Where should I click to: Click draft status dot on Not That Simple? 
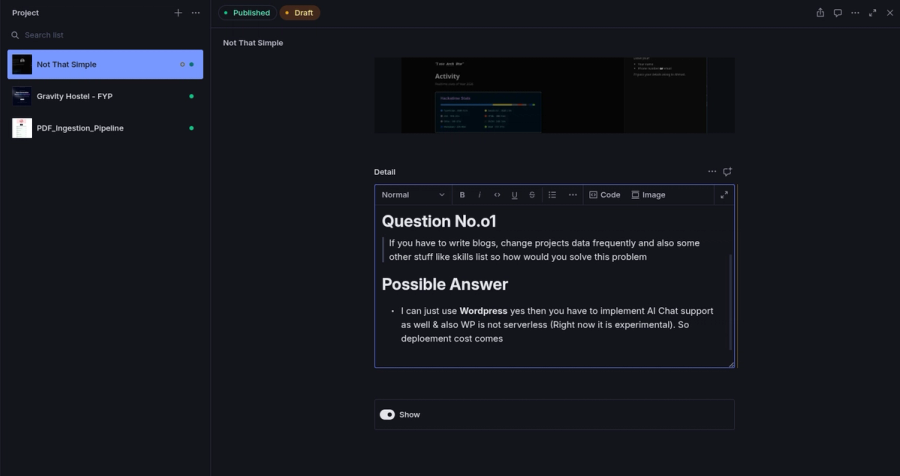click(x=183, y=64)
